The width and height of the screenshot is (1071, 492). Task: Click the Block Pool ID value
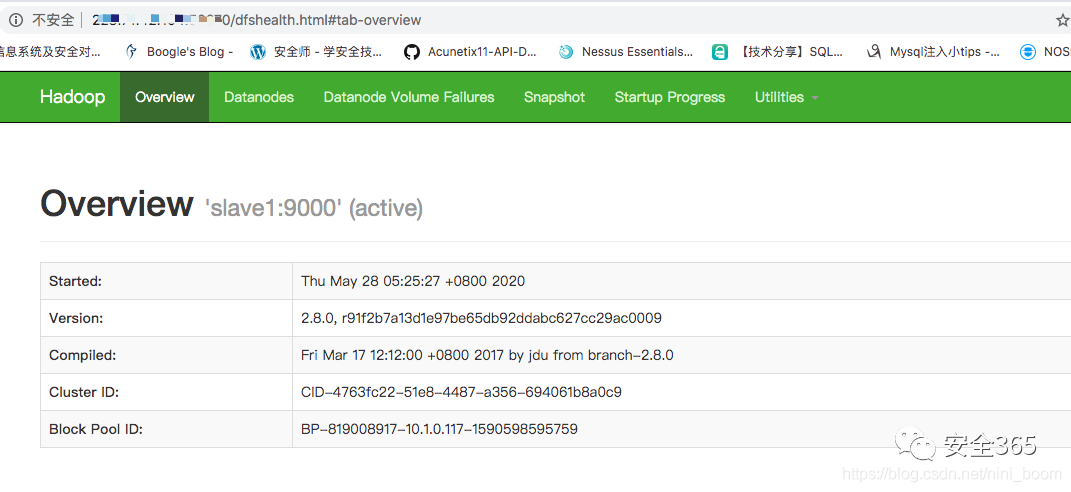(x=439, y=429)
